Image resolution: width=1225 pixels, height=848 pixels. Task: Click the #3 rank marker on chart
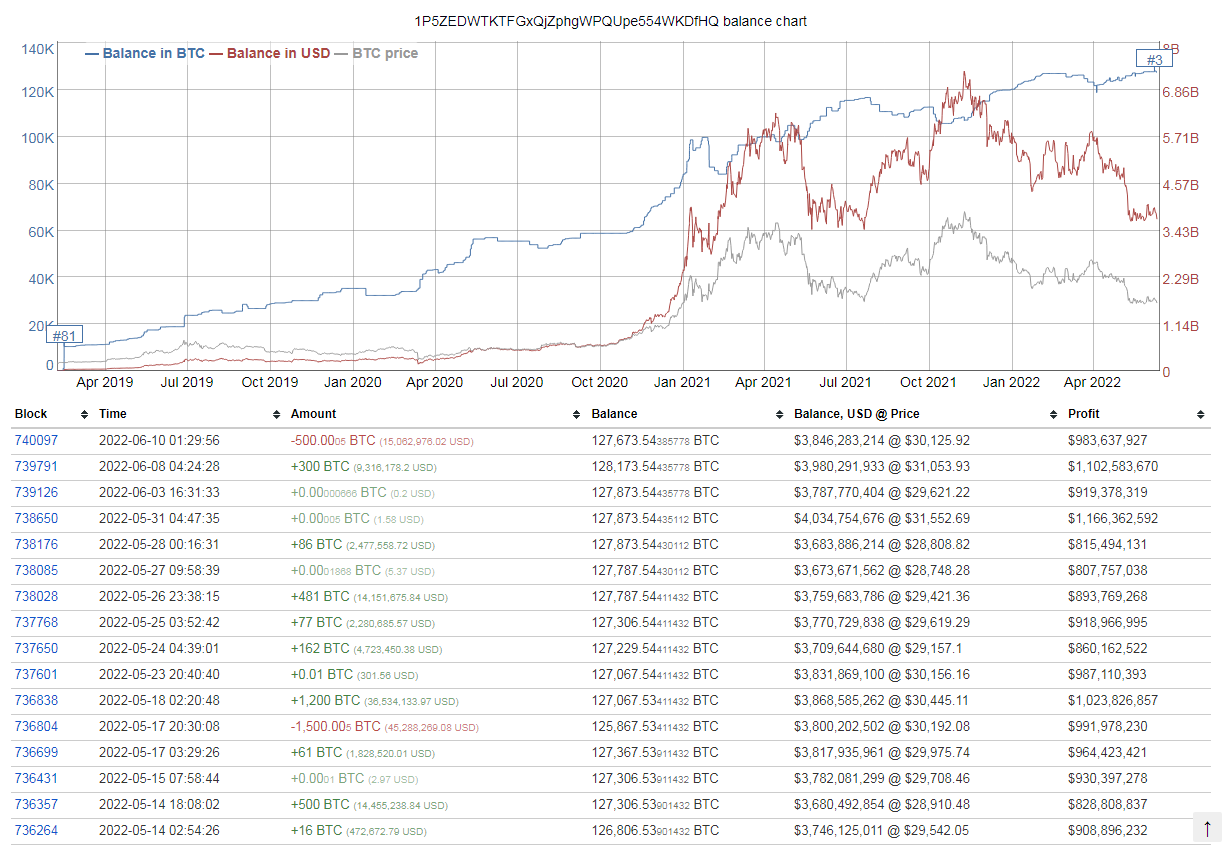click(x=1154, y=60)
